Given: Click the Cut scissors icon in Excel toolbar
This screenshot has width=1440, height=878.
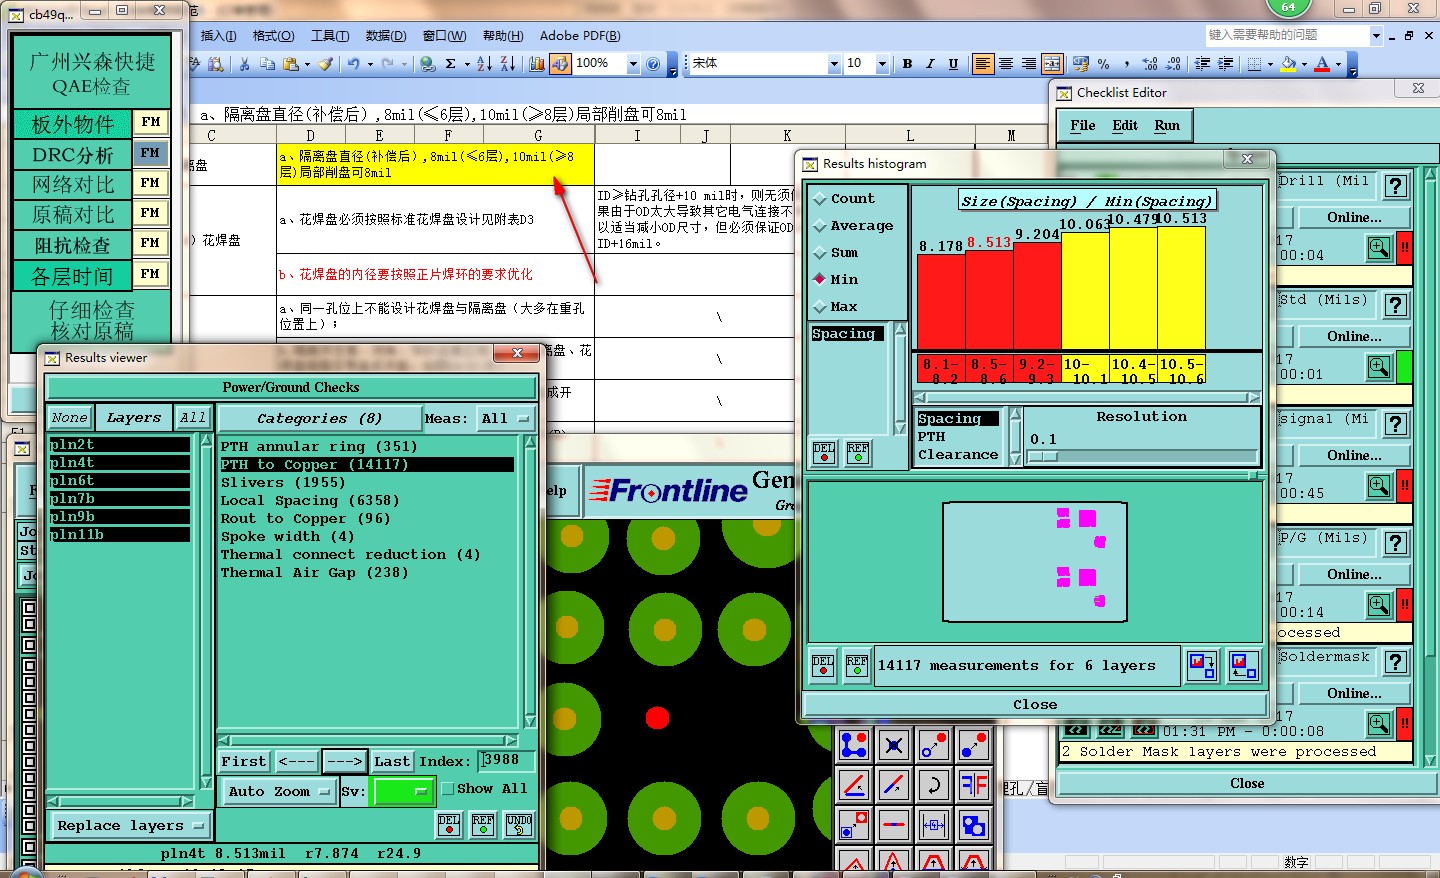Looking at the screenshot, I should [x=245, y=63].
